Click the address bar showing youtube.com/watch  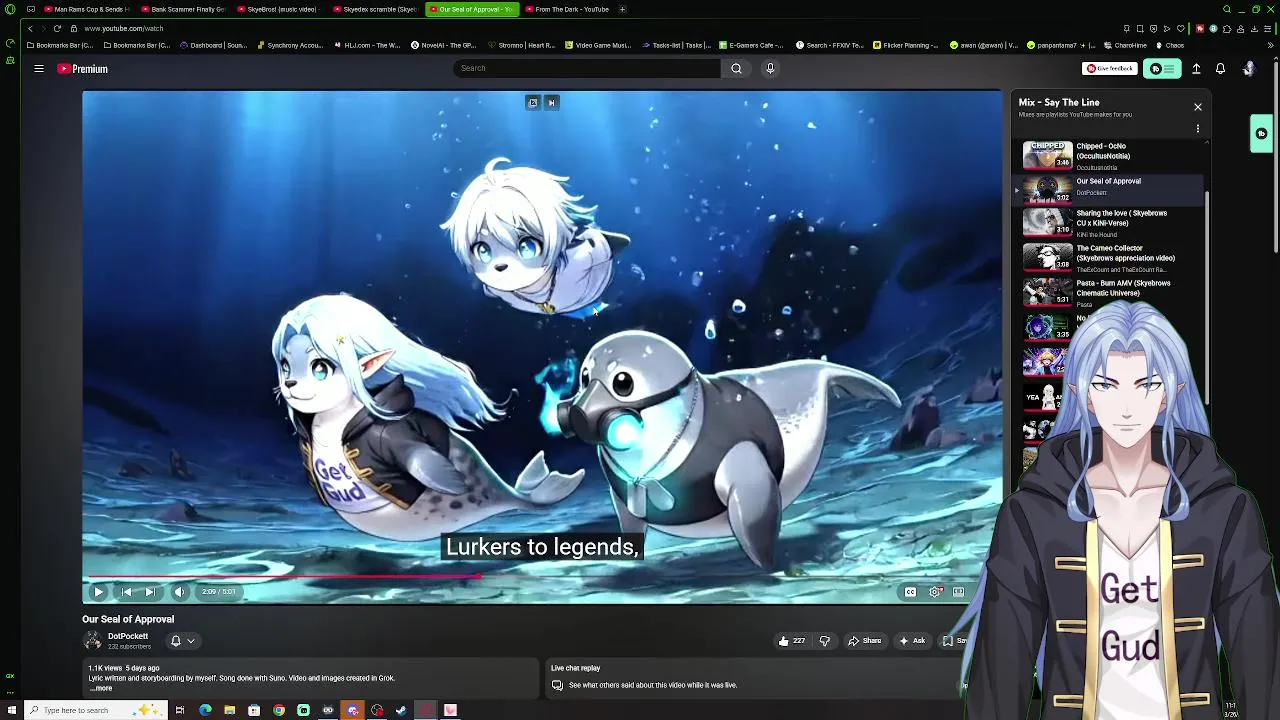click(124, 28)
